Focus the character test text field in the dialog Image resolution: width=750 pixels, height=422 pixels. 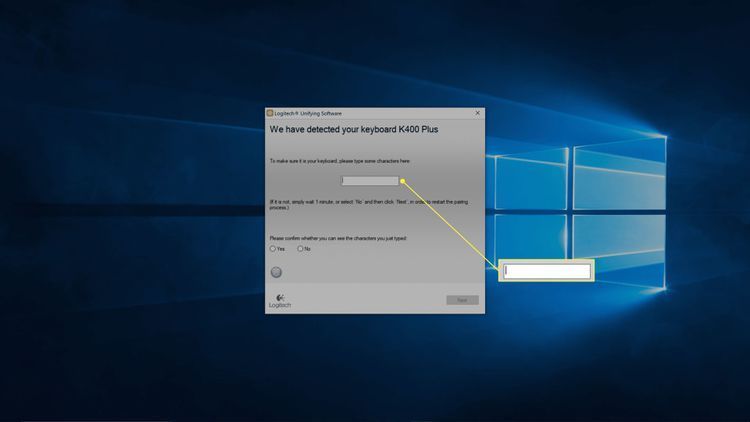coord(370,181)
